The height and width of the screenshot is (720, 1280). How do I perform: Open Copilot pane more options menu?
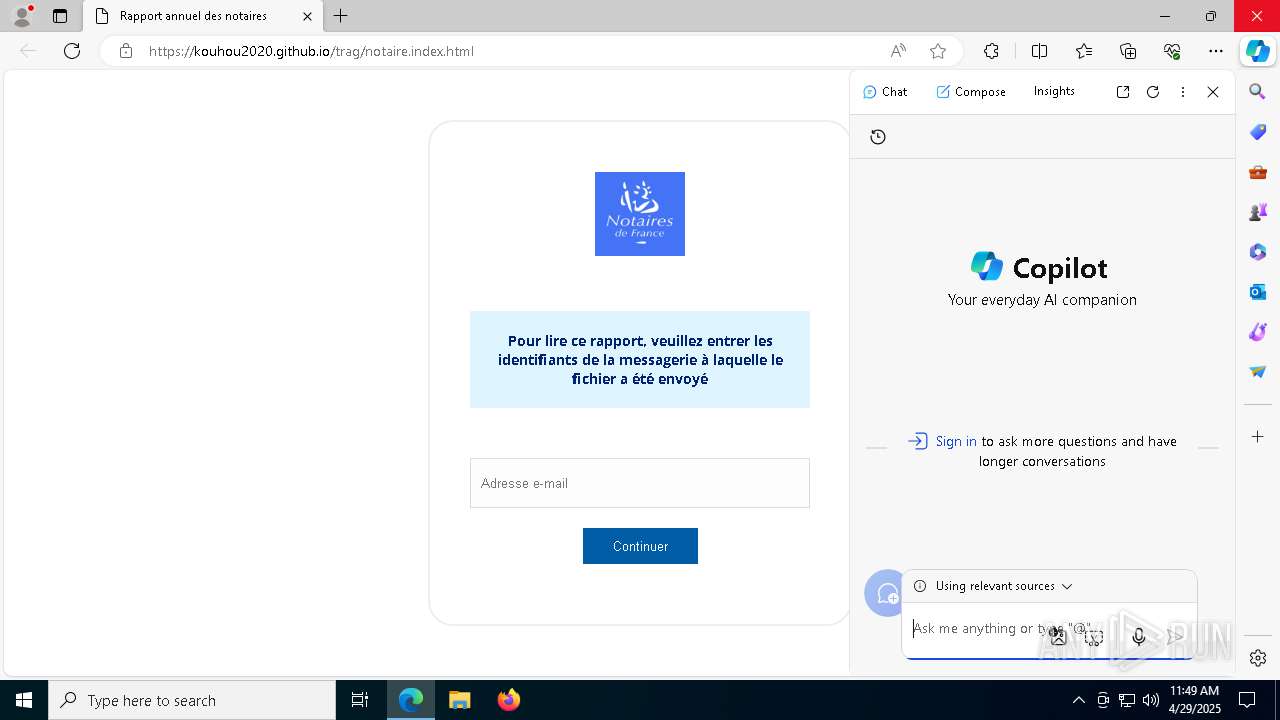point(1183,91)
